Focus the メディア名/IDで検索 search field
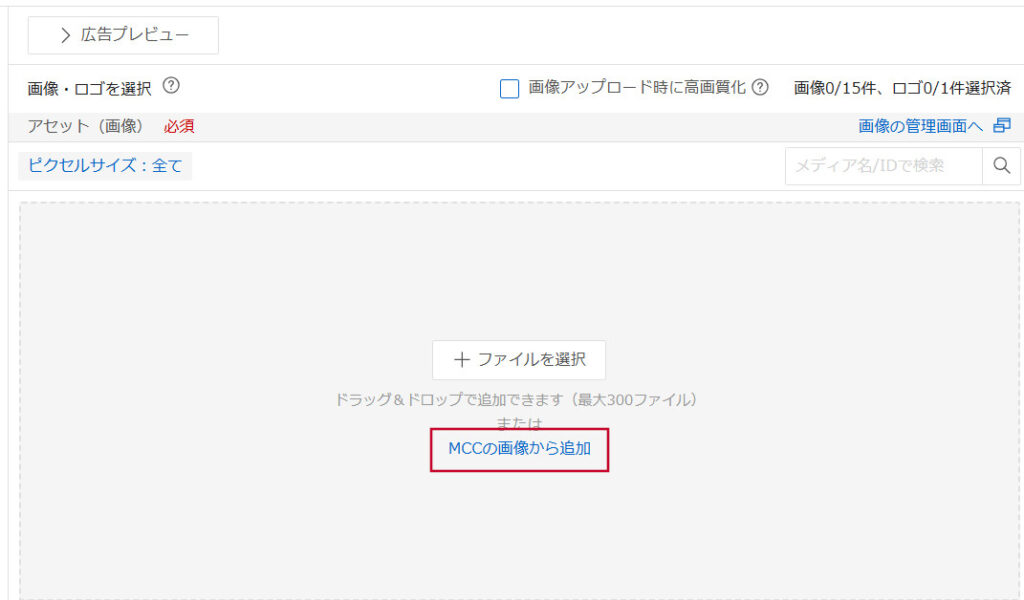This screenshot has height=600, width=1024. click(x=884, y=166)
